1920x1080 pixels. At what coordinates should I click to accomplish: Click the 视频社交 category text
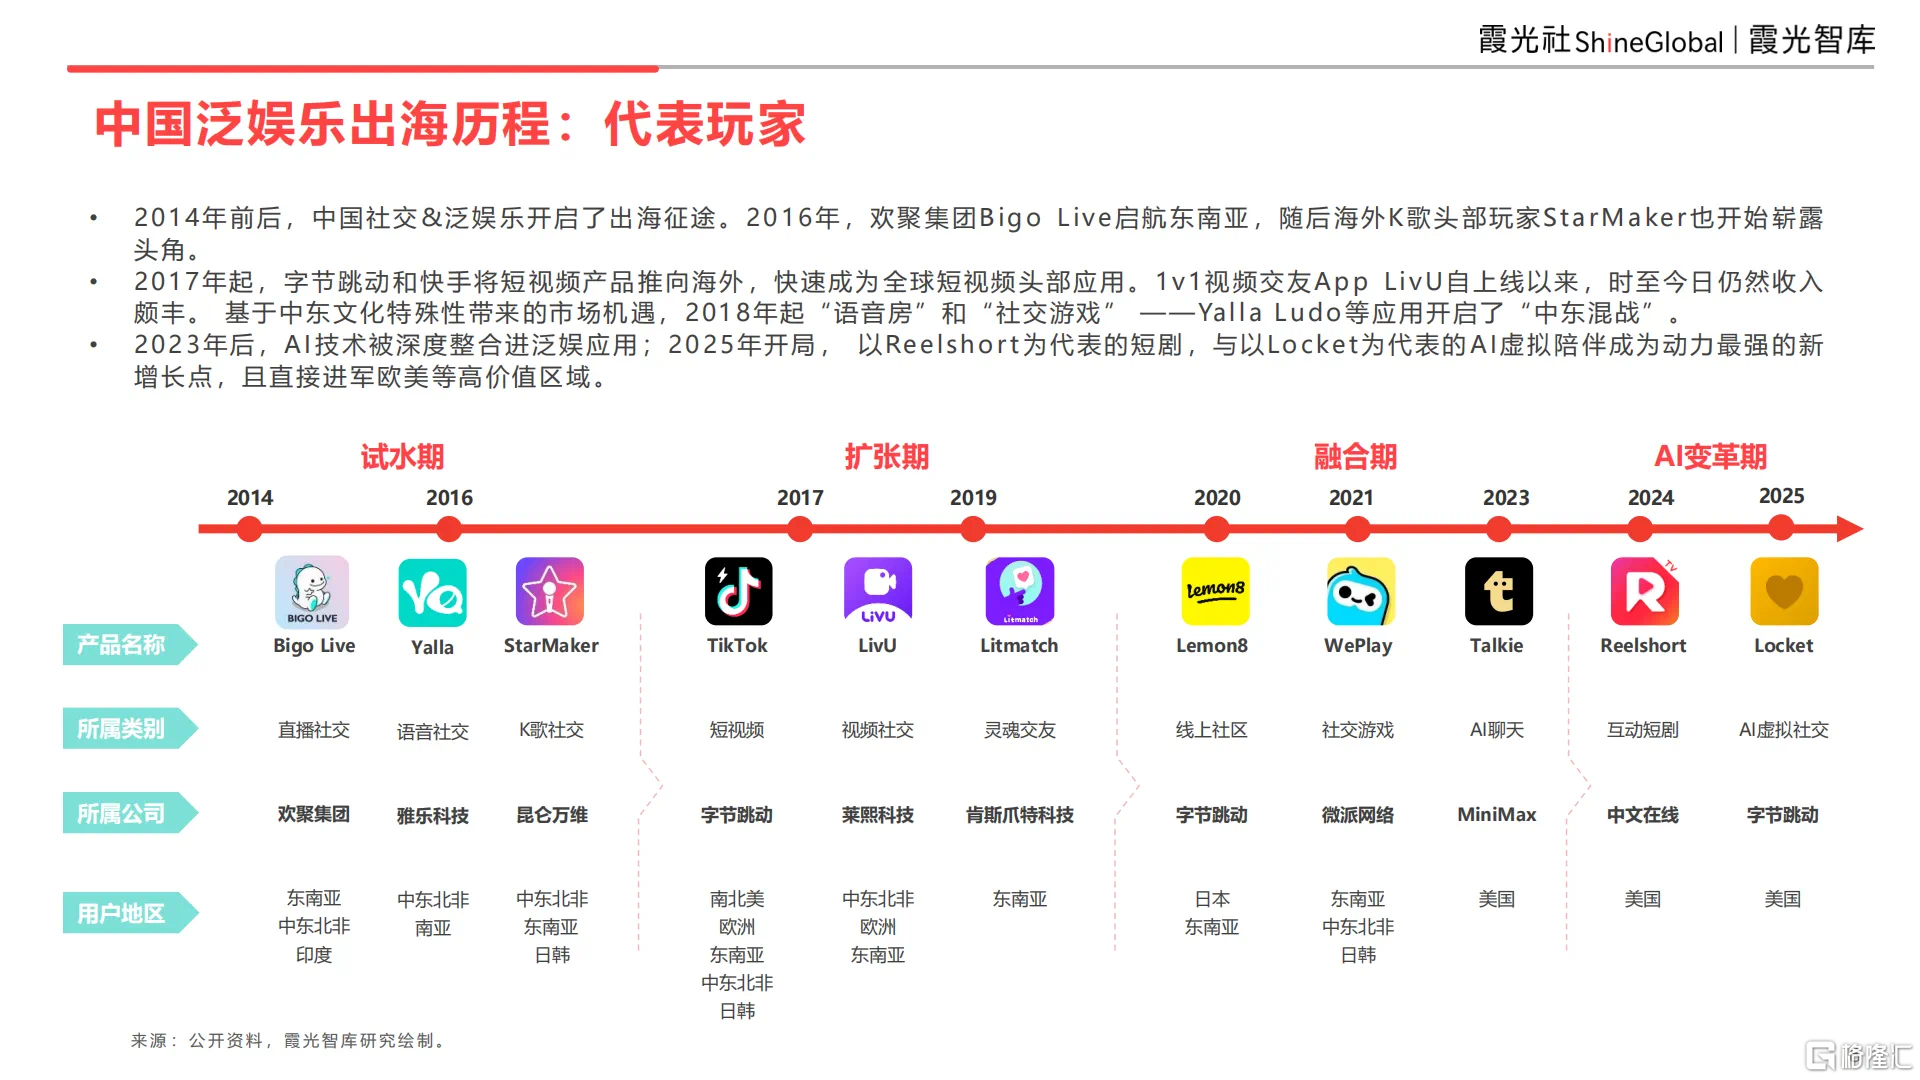coord(878,730)
